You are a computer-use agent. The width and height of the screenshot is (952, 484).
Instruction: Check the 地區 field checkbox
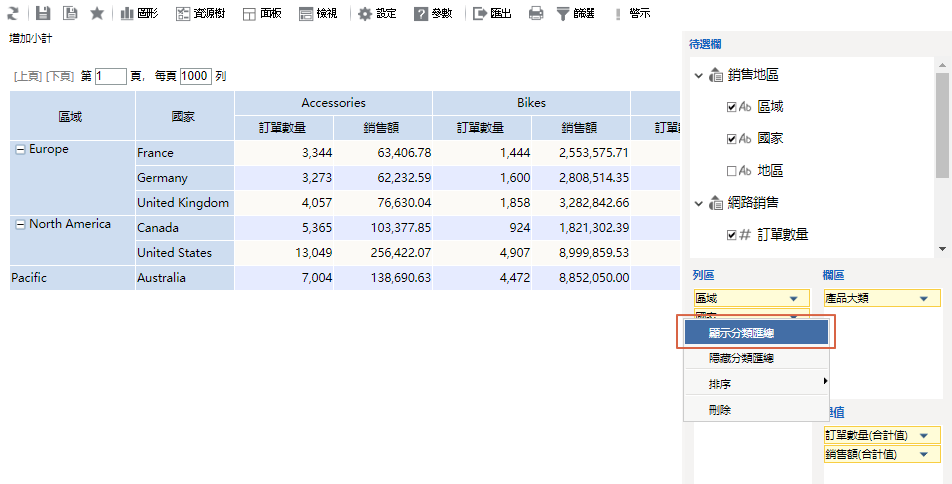[732, 171]
